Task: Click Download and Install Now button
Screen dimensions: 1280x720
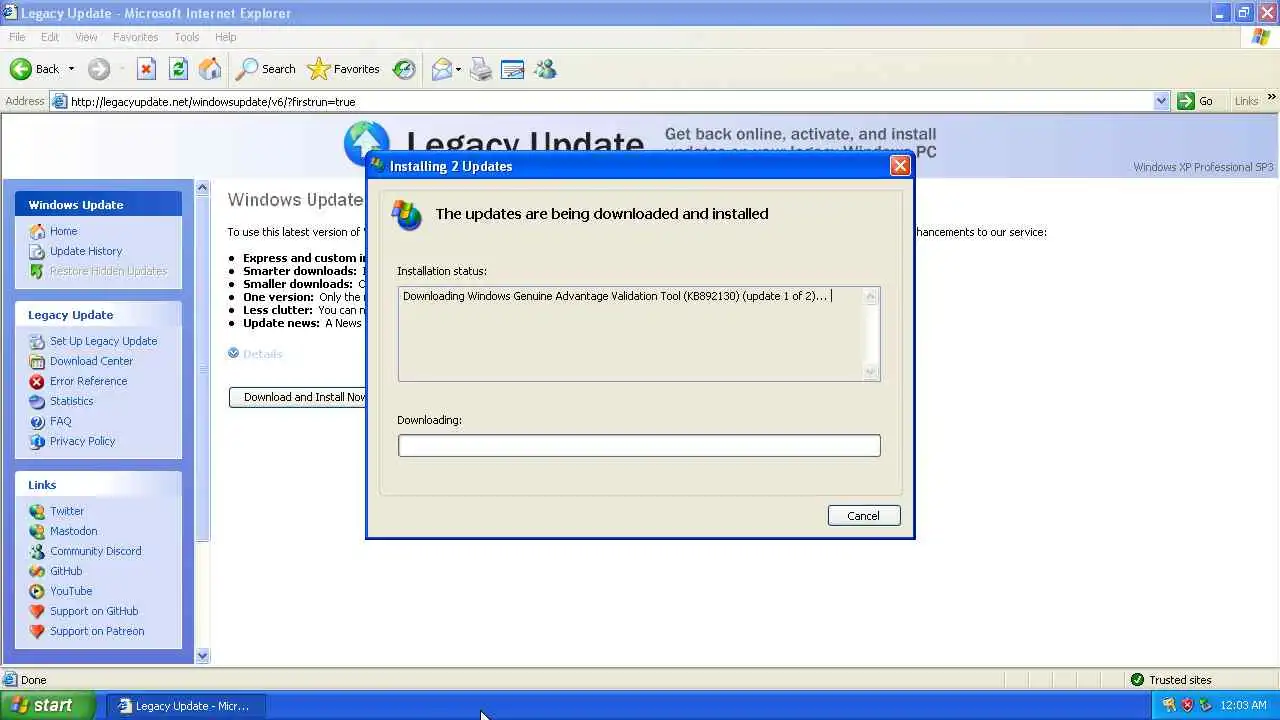Action: coord(298,397)
